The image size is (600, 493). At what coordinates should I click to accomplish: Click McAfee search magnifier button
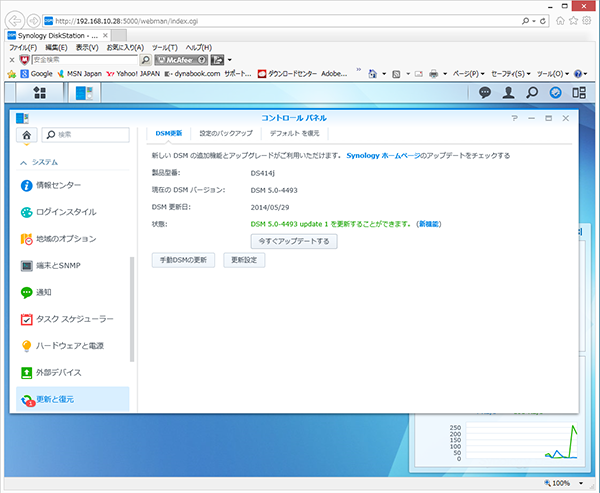tap(145, 60)
